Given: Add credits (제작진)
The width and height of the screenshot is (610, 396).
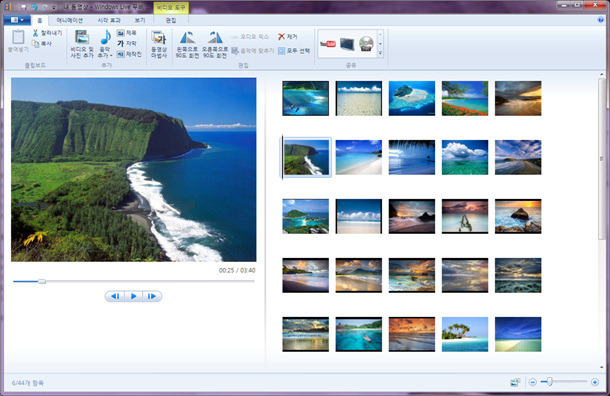Looking at the screenshot, I should click(129, 54).
